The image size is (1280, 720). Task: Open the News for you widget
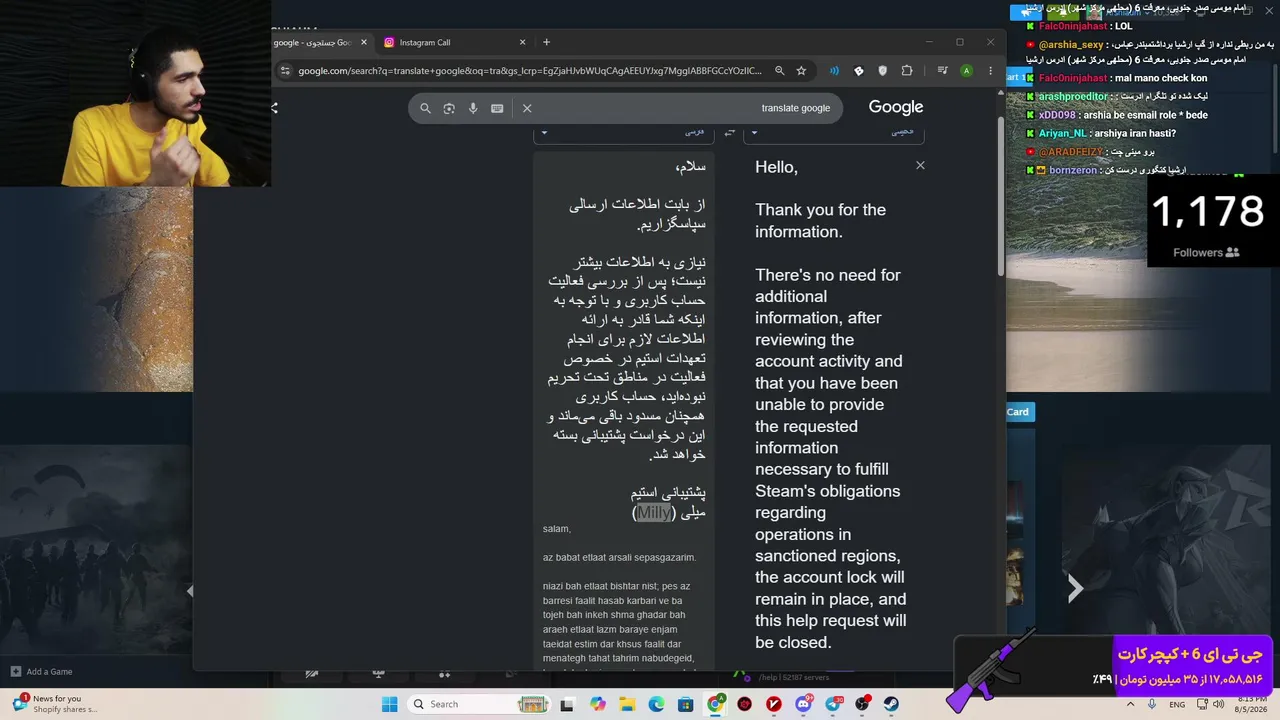[x=55, y=704]
